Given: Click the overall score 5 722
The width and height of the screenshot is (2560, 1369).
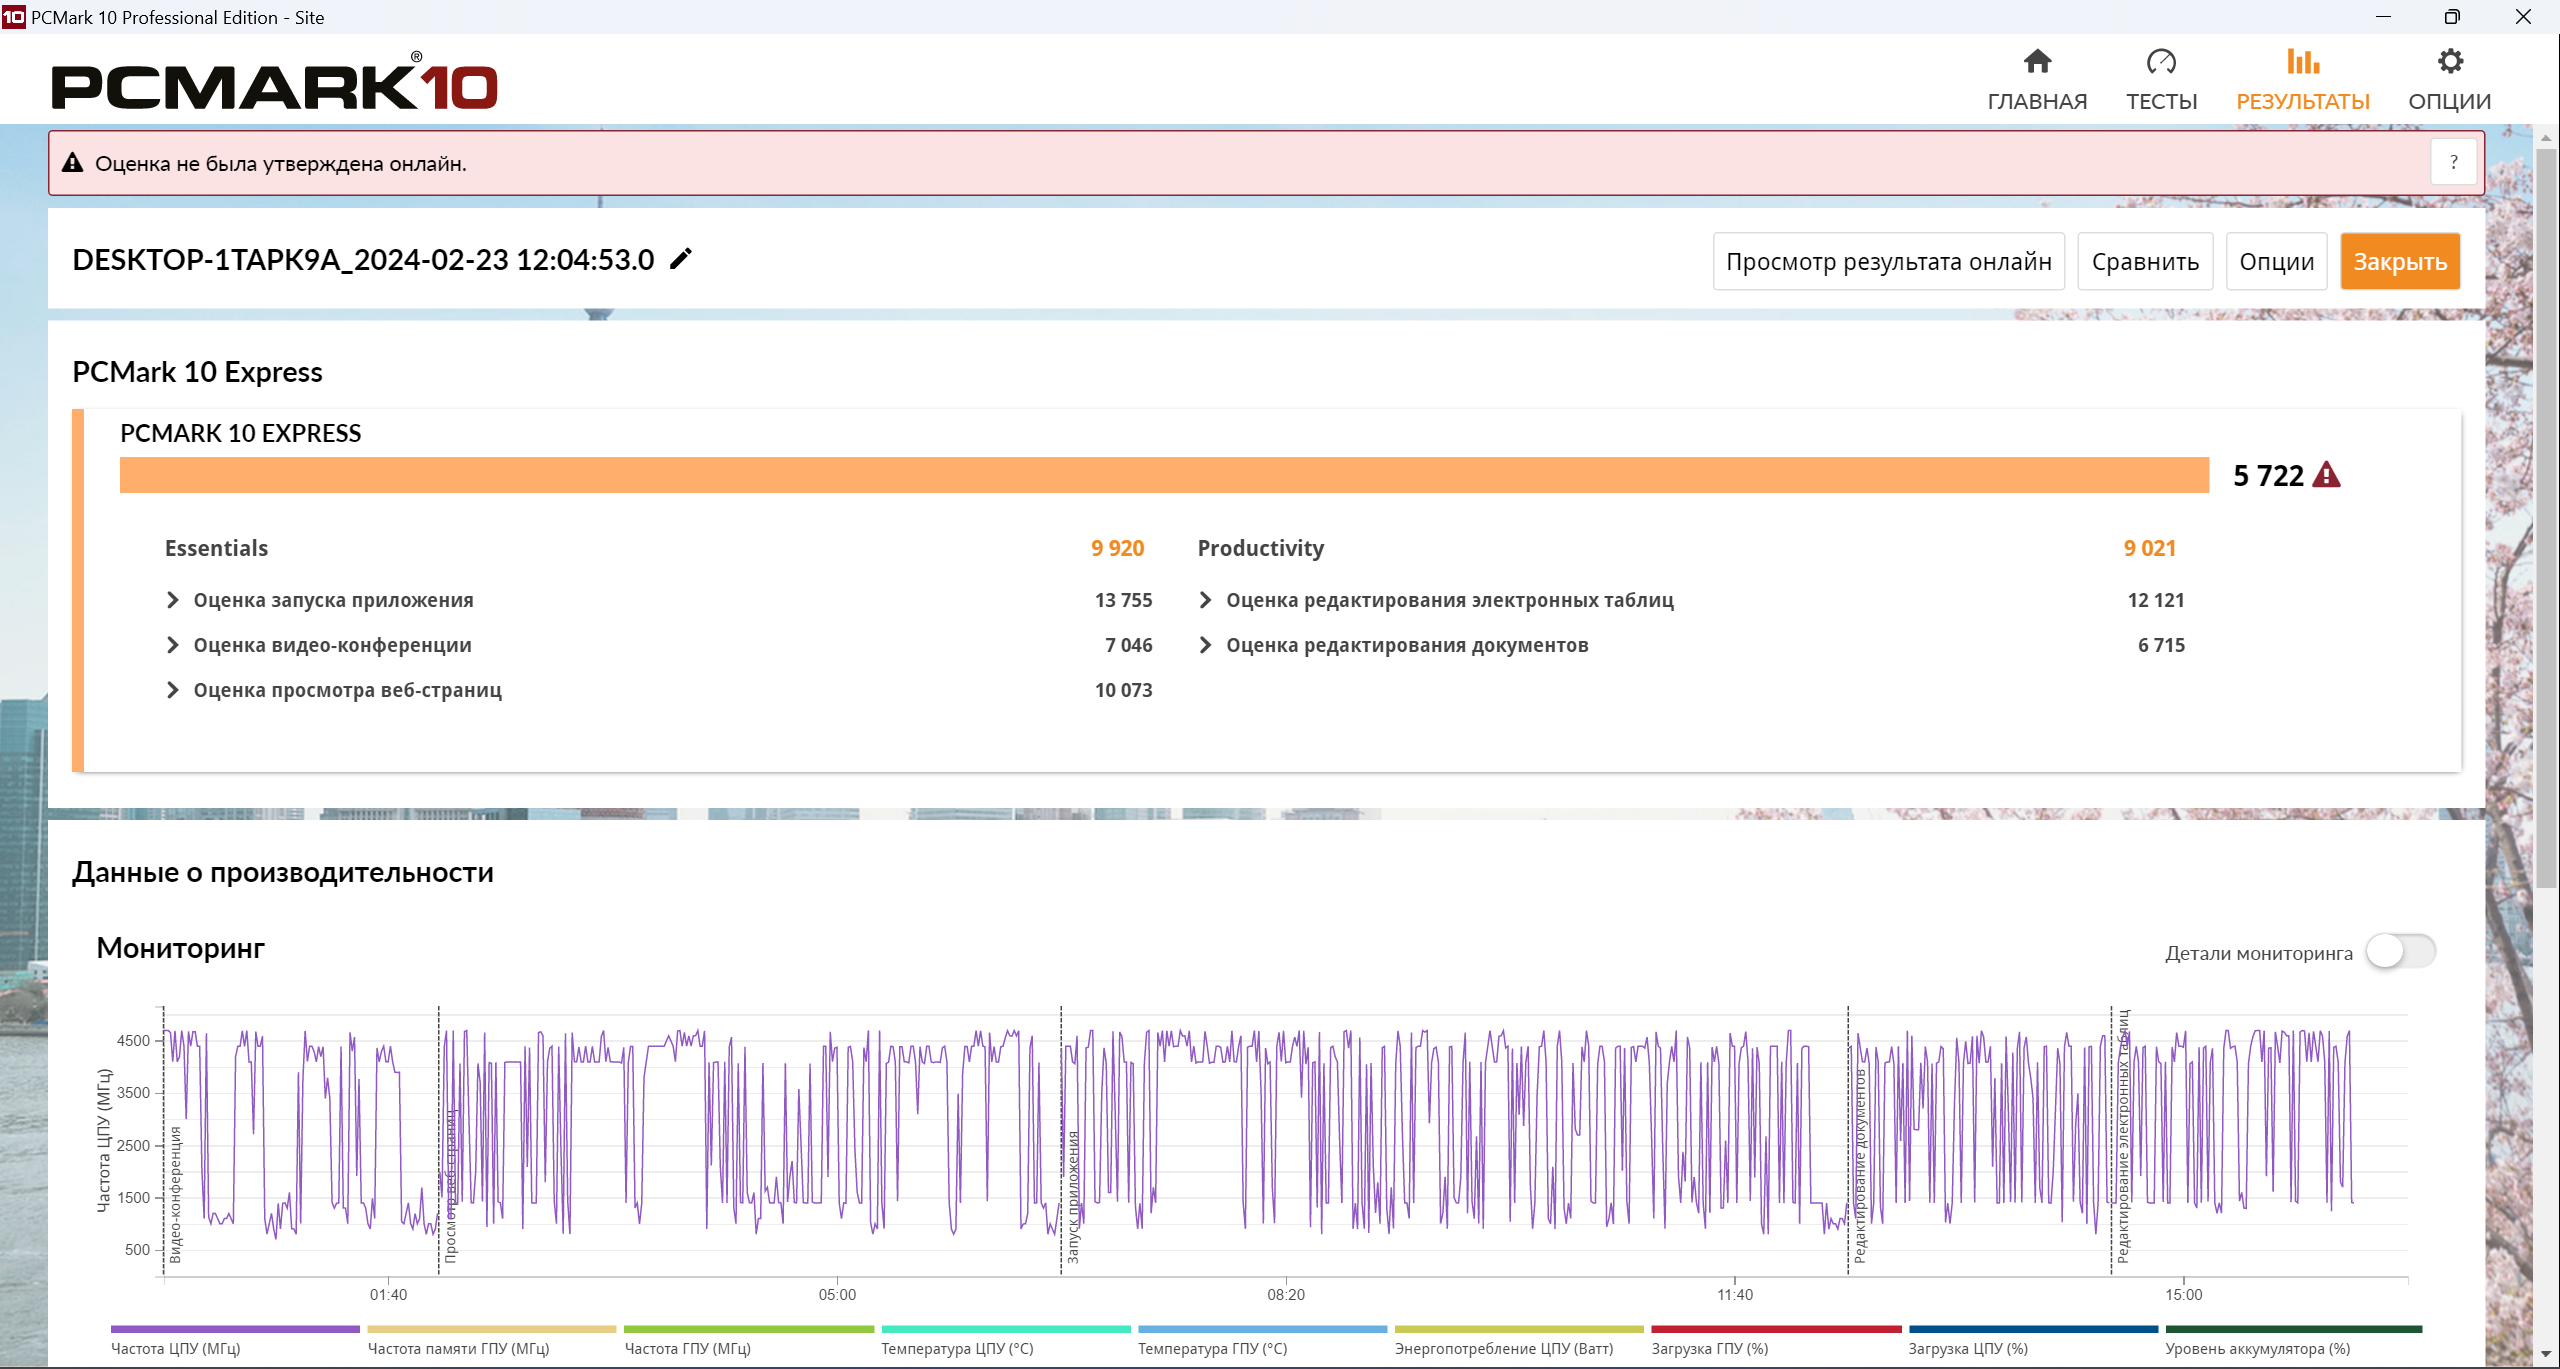Looking at the screenshot, I should 2268,475.
